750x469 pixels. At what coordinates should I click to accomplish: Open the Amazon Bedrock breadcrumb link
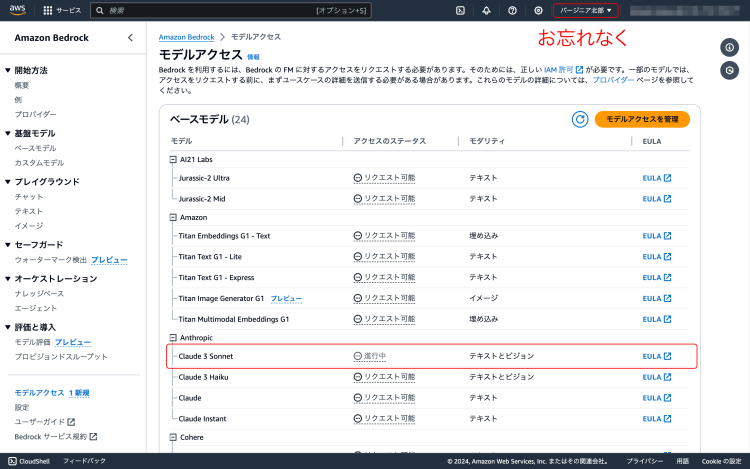pos(187,37)
